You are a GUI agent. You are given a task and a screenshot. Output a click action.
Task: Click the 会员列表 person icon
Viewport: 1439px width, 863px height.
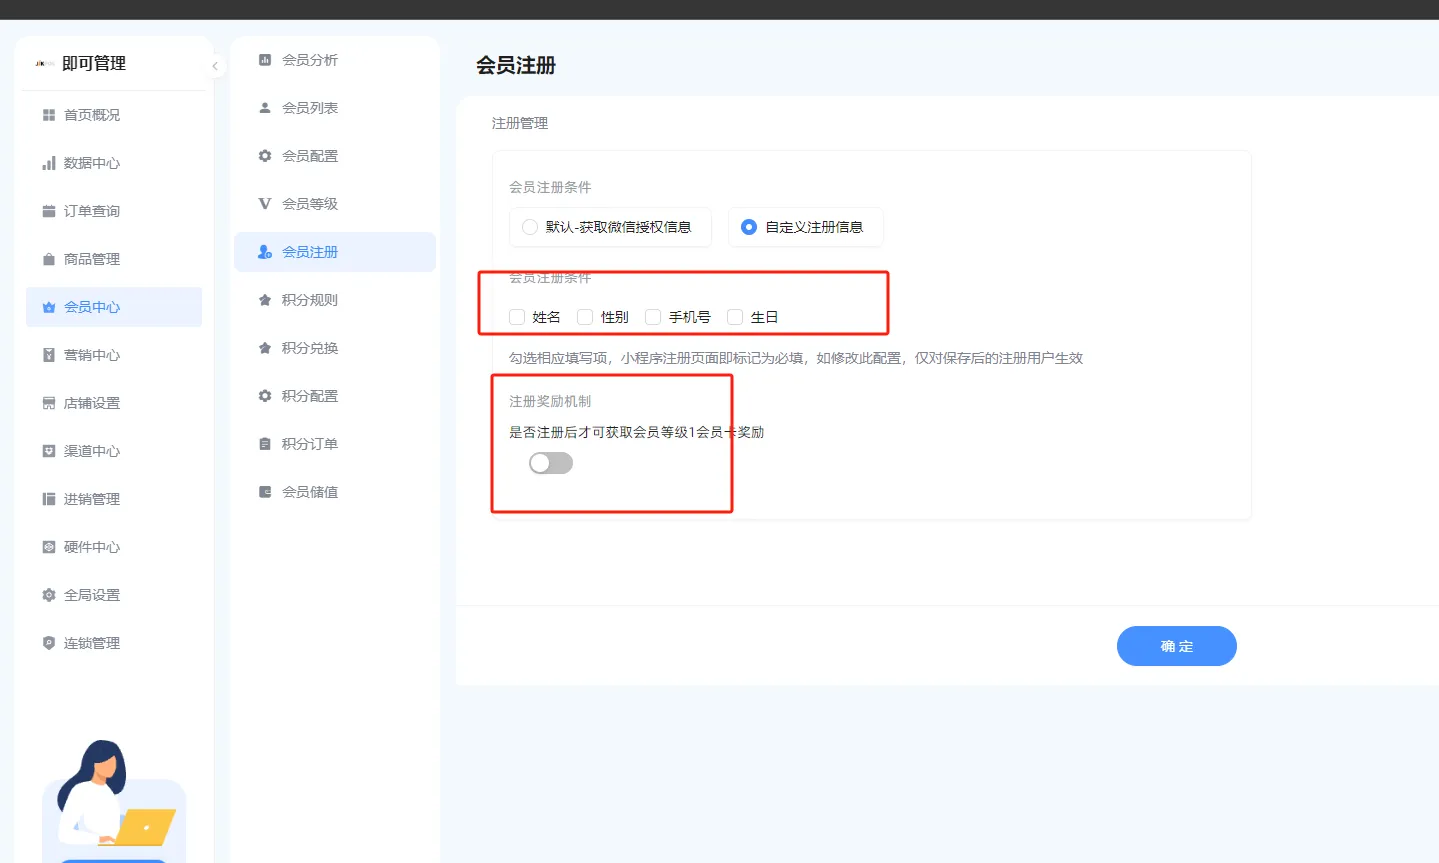pyautogui.click(x=265, y=108)
